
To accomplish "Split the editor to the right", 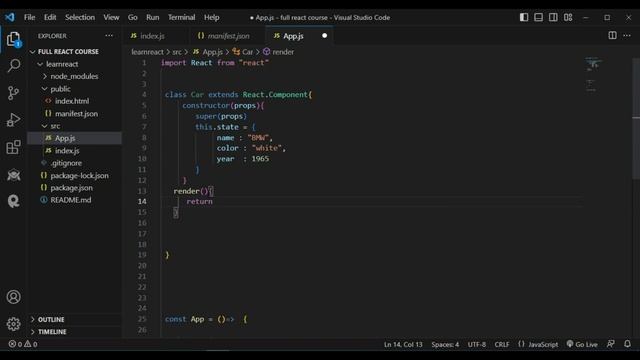I will [612, 36].
